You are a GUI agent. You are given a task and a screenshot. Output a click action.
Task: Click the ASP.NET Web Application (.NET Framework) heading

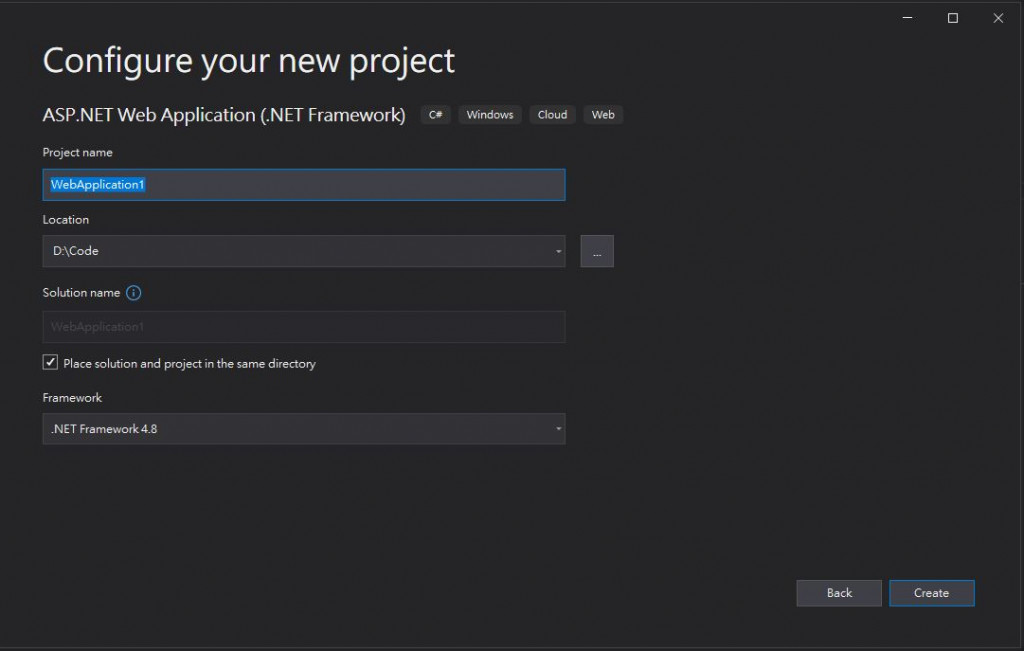224,115
